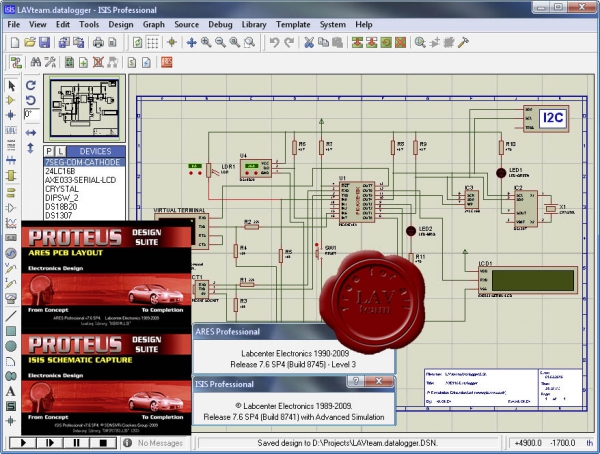Select the Terminals mode
Viewport: 600px width, 454px height.
11,193
